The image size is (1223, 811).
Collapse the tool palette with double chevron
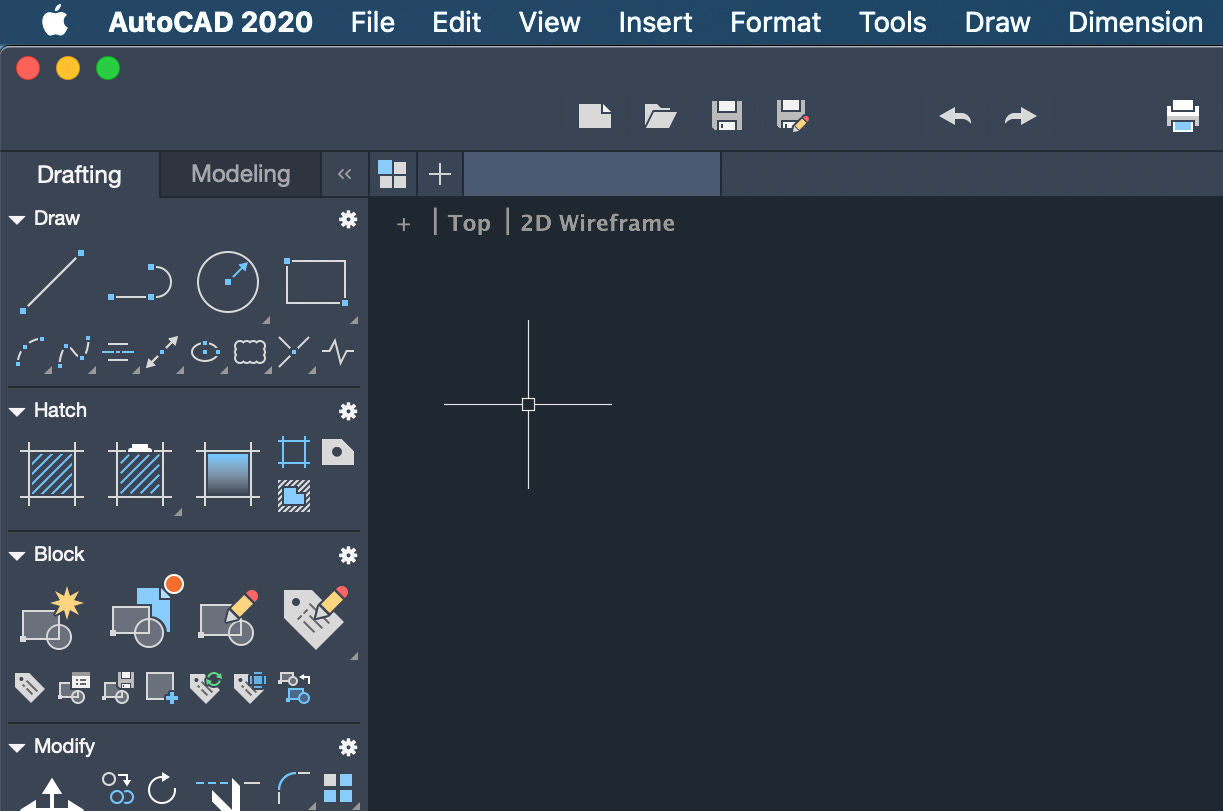(345, 175)
